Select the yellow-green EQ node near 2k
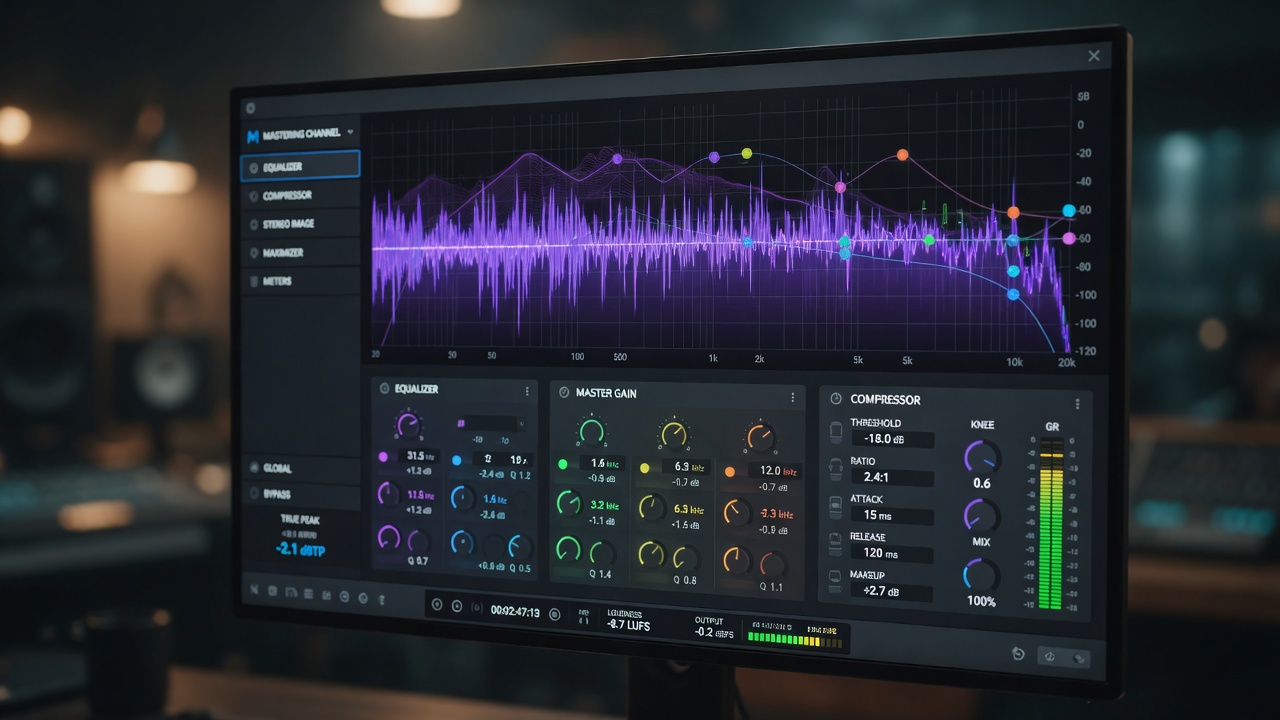1280x720 pixels. [746, 153]
